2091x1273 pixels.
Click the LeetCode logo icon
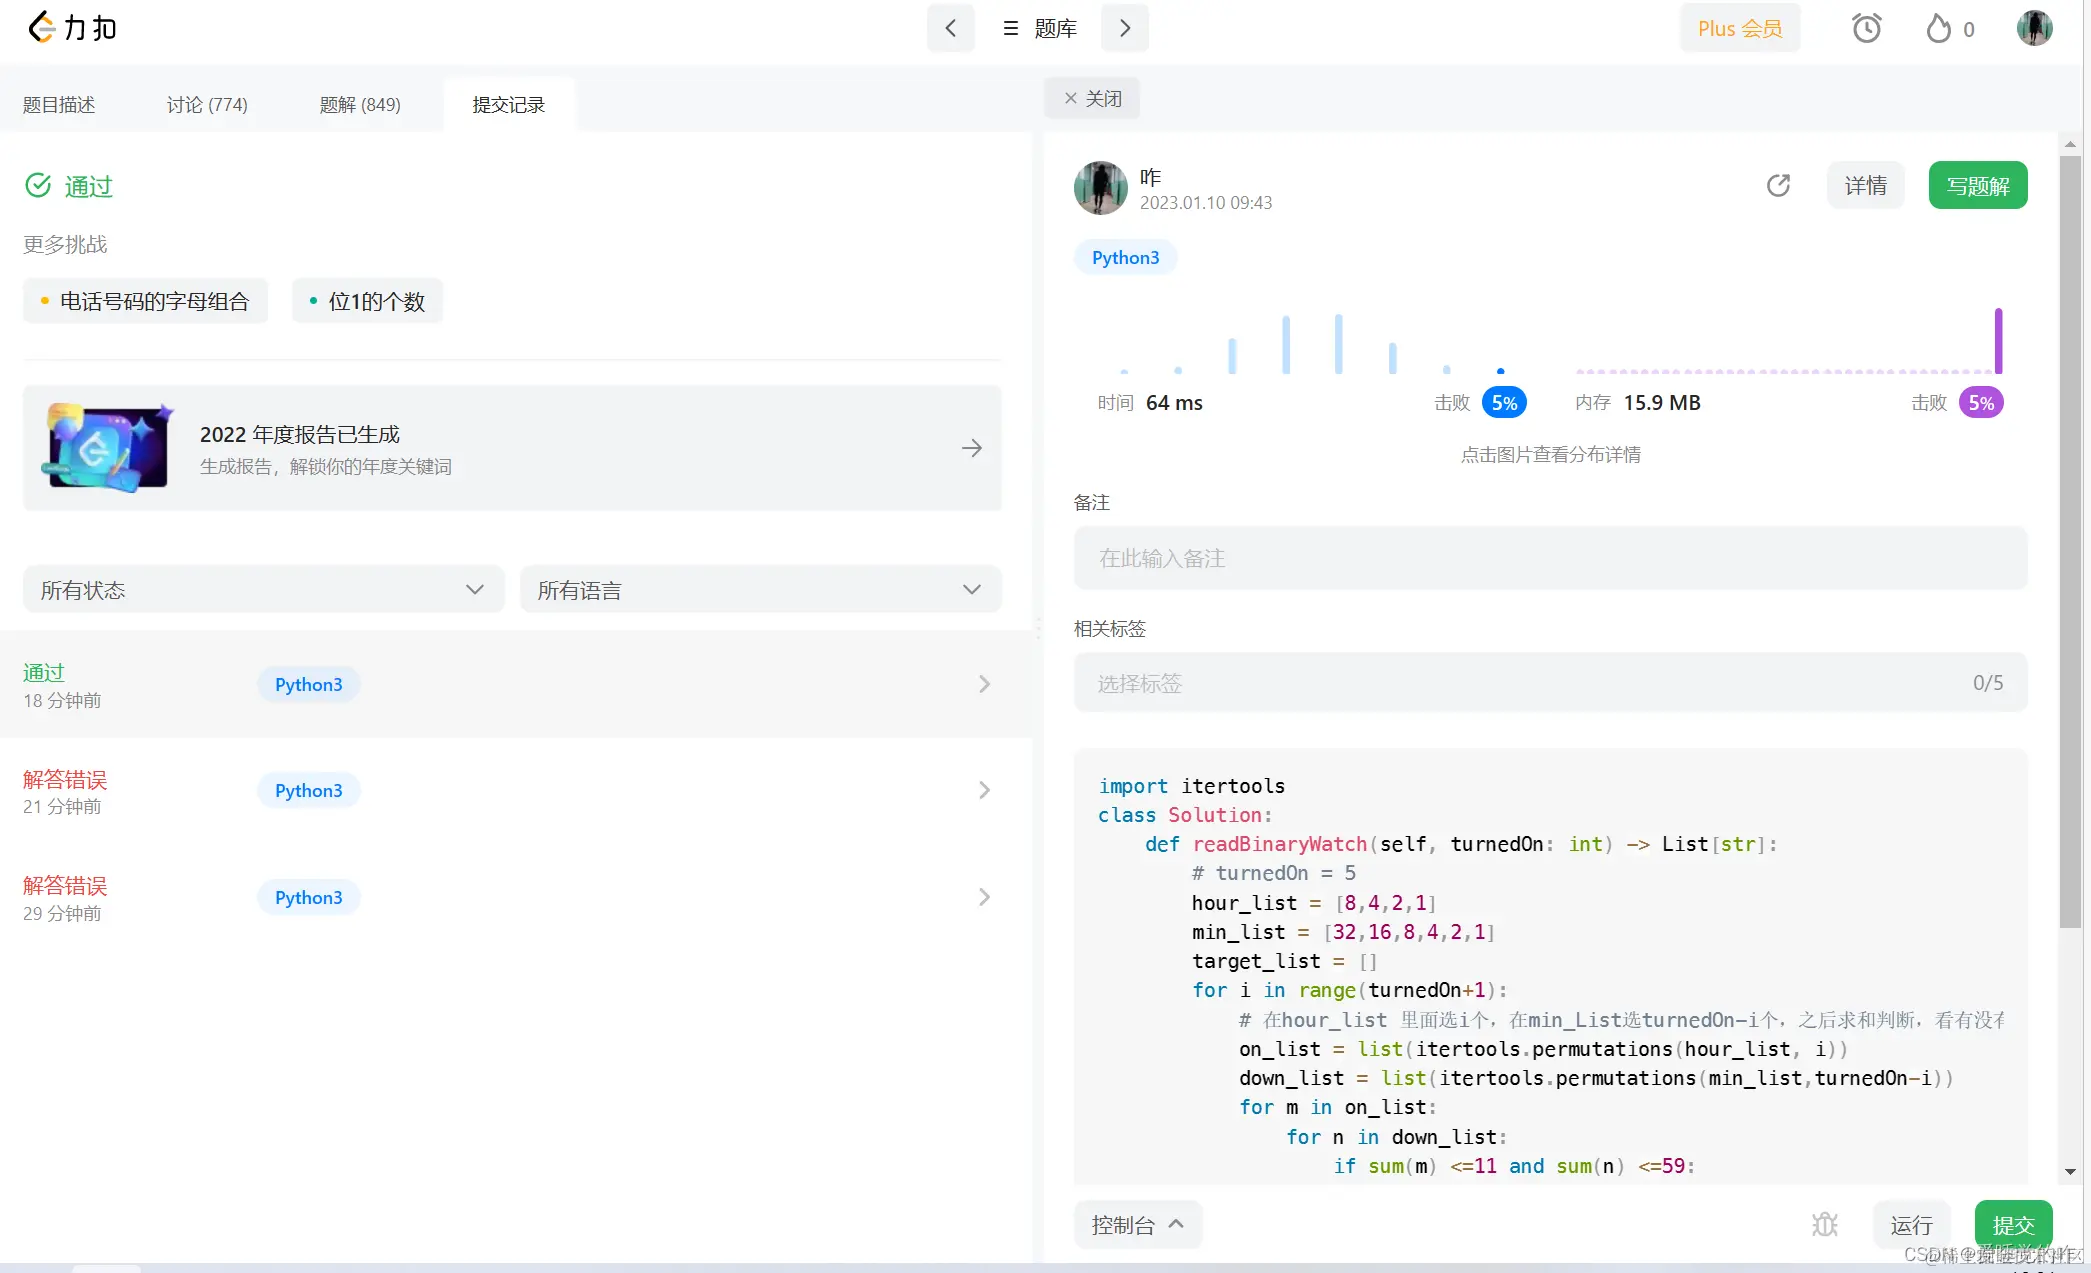pos(41,27)
